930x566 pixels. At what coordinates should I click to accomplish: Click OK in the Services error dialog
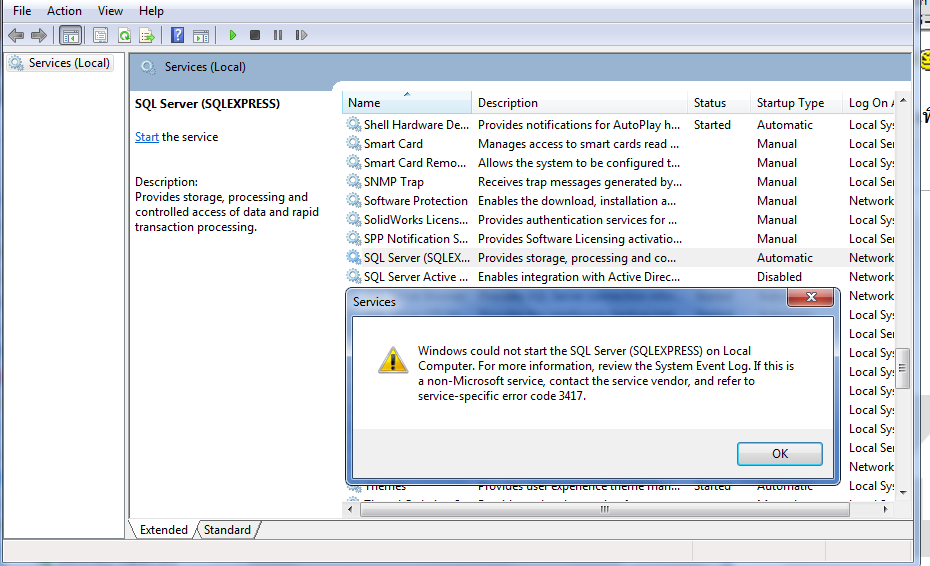[x=779, y=454]
